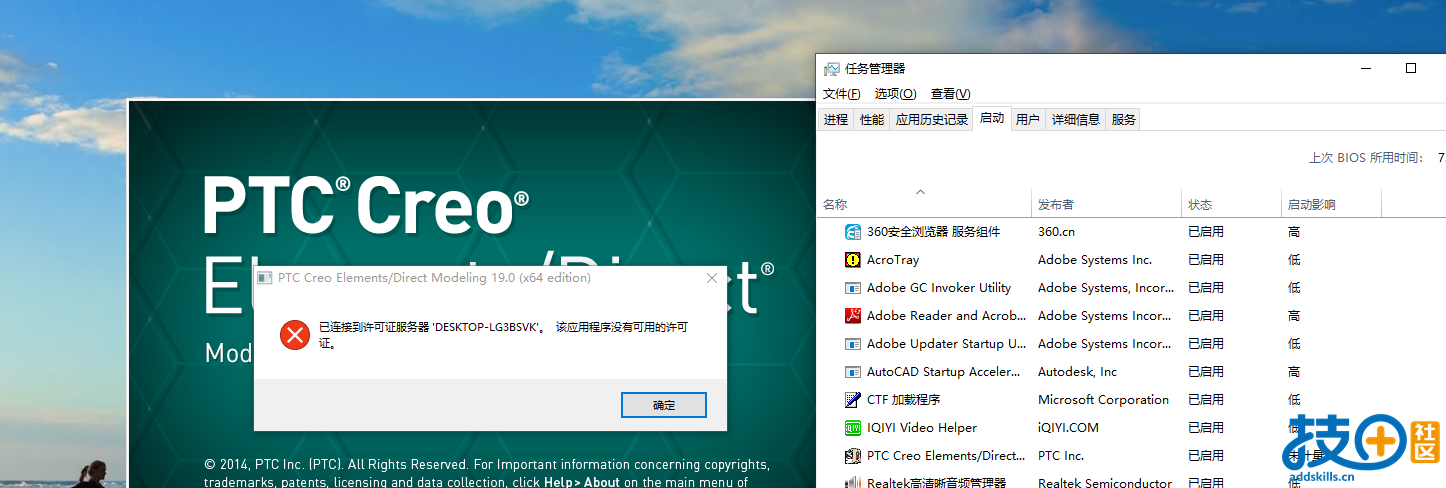The width and height of the screenshot is (1446, 488).
Task: Select the PTC Creo Elements/Direct... startup entry
Action: point(946,456)
